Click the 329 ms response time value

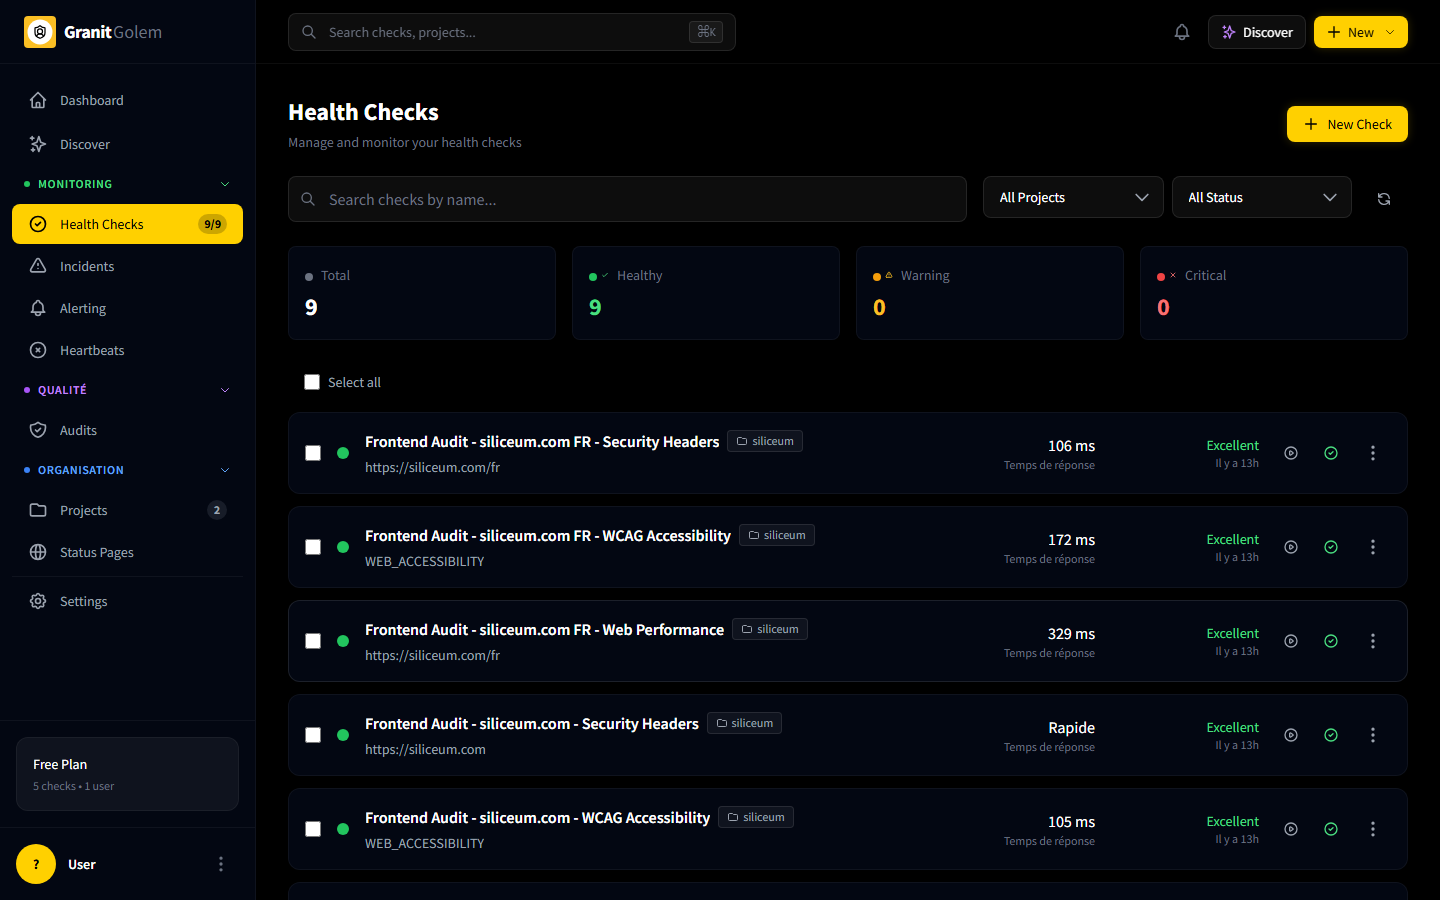click(x=1071, y=634)
